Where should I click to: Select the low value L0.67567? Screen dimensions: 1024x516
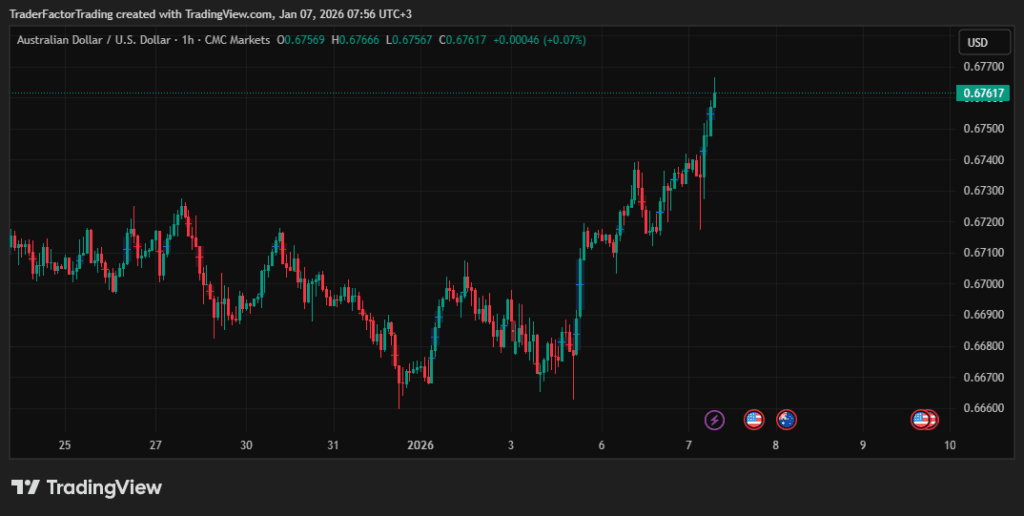click(x=409, y=40)
